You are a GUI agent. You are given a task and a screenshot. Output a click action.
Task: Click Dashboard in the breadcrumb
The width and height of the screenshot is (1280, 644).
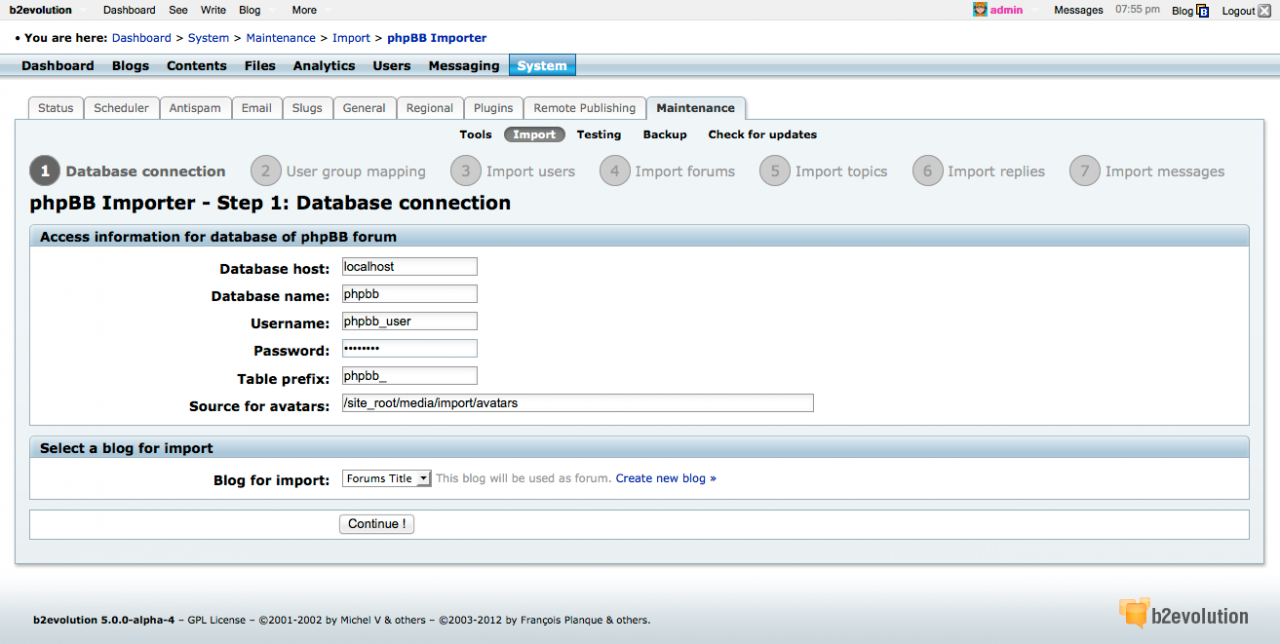(141, 38)
